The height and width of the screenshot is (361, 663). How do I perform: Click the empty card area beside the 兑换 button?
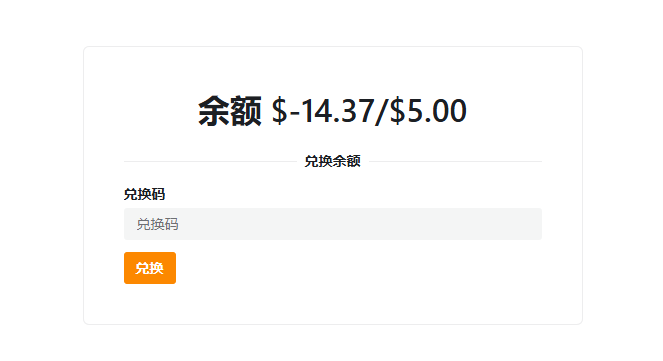click(x=359, y=268)
